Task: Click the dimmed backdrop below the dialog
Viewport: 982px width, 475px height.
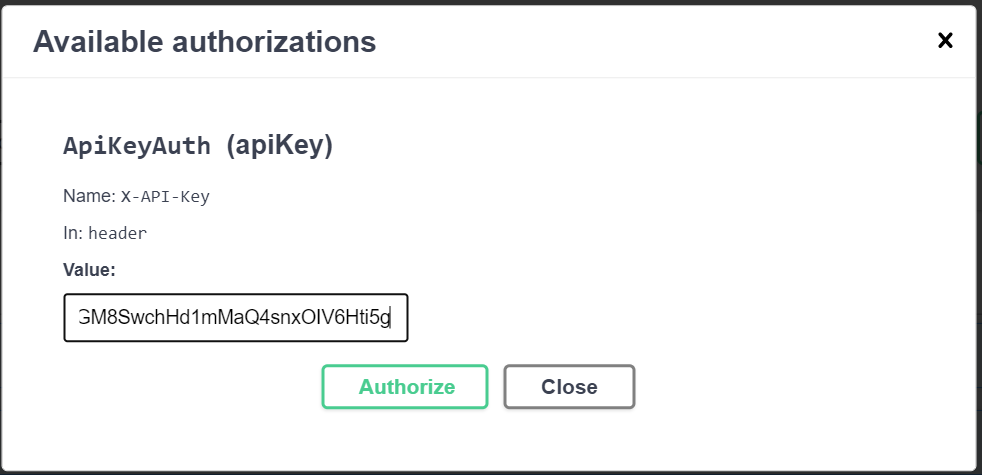Action: pos(490,473)
